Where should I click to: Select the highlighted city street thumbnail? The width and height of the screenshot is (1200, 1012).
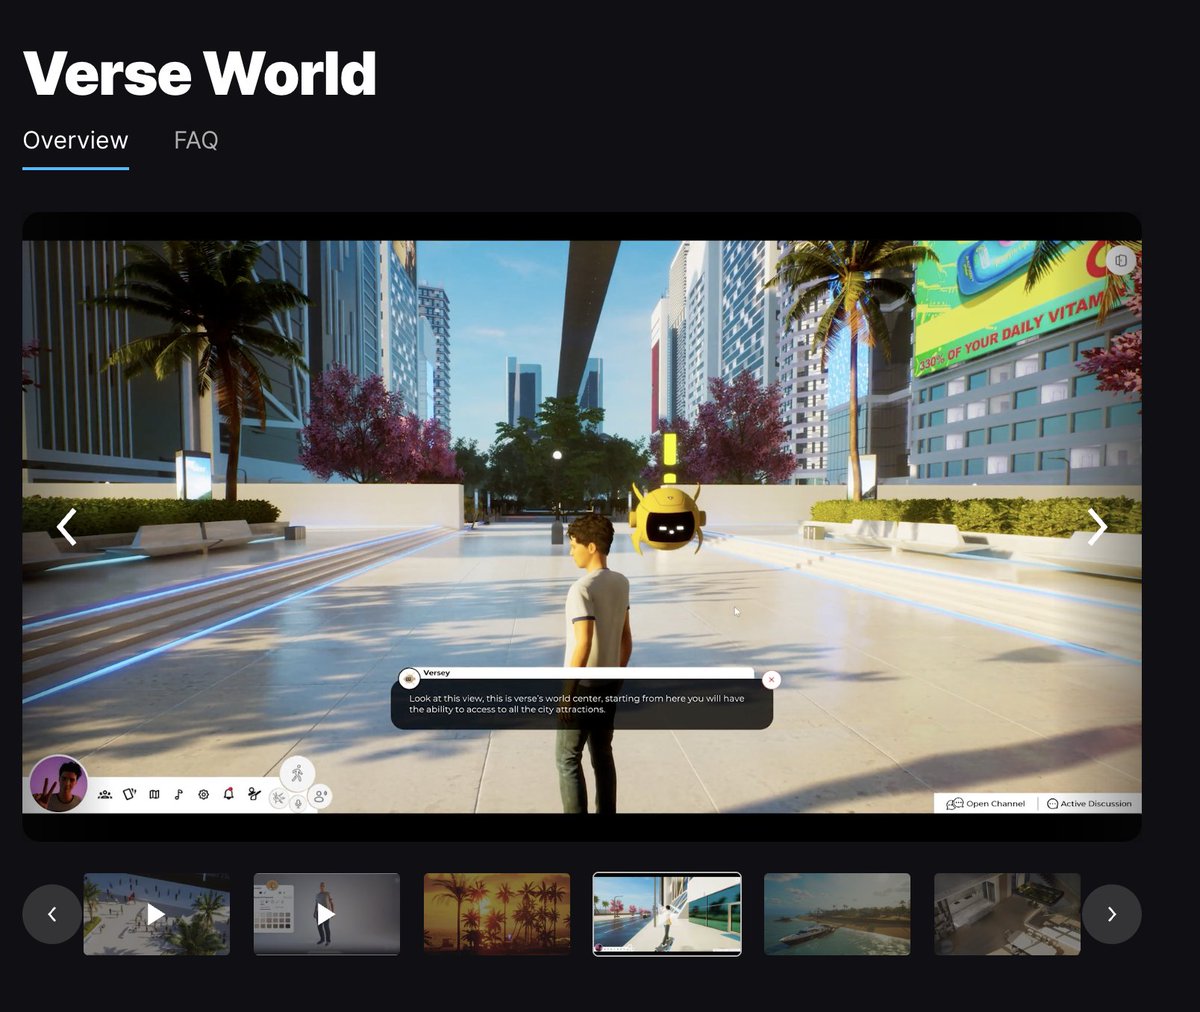(667, 914)
